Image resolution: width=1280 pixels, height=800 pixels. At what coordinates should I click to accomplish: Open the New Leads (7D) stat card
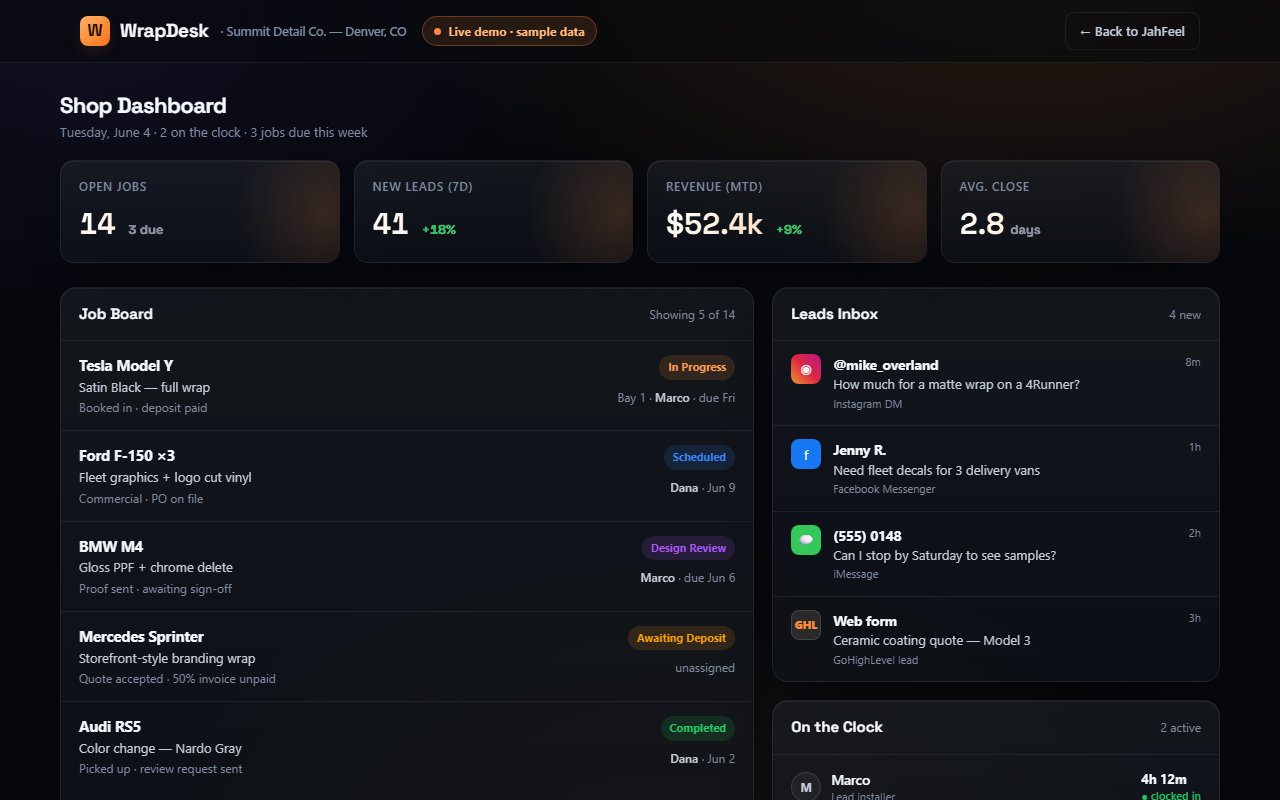[493, 212]
